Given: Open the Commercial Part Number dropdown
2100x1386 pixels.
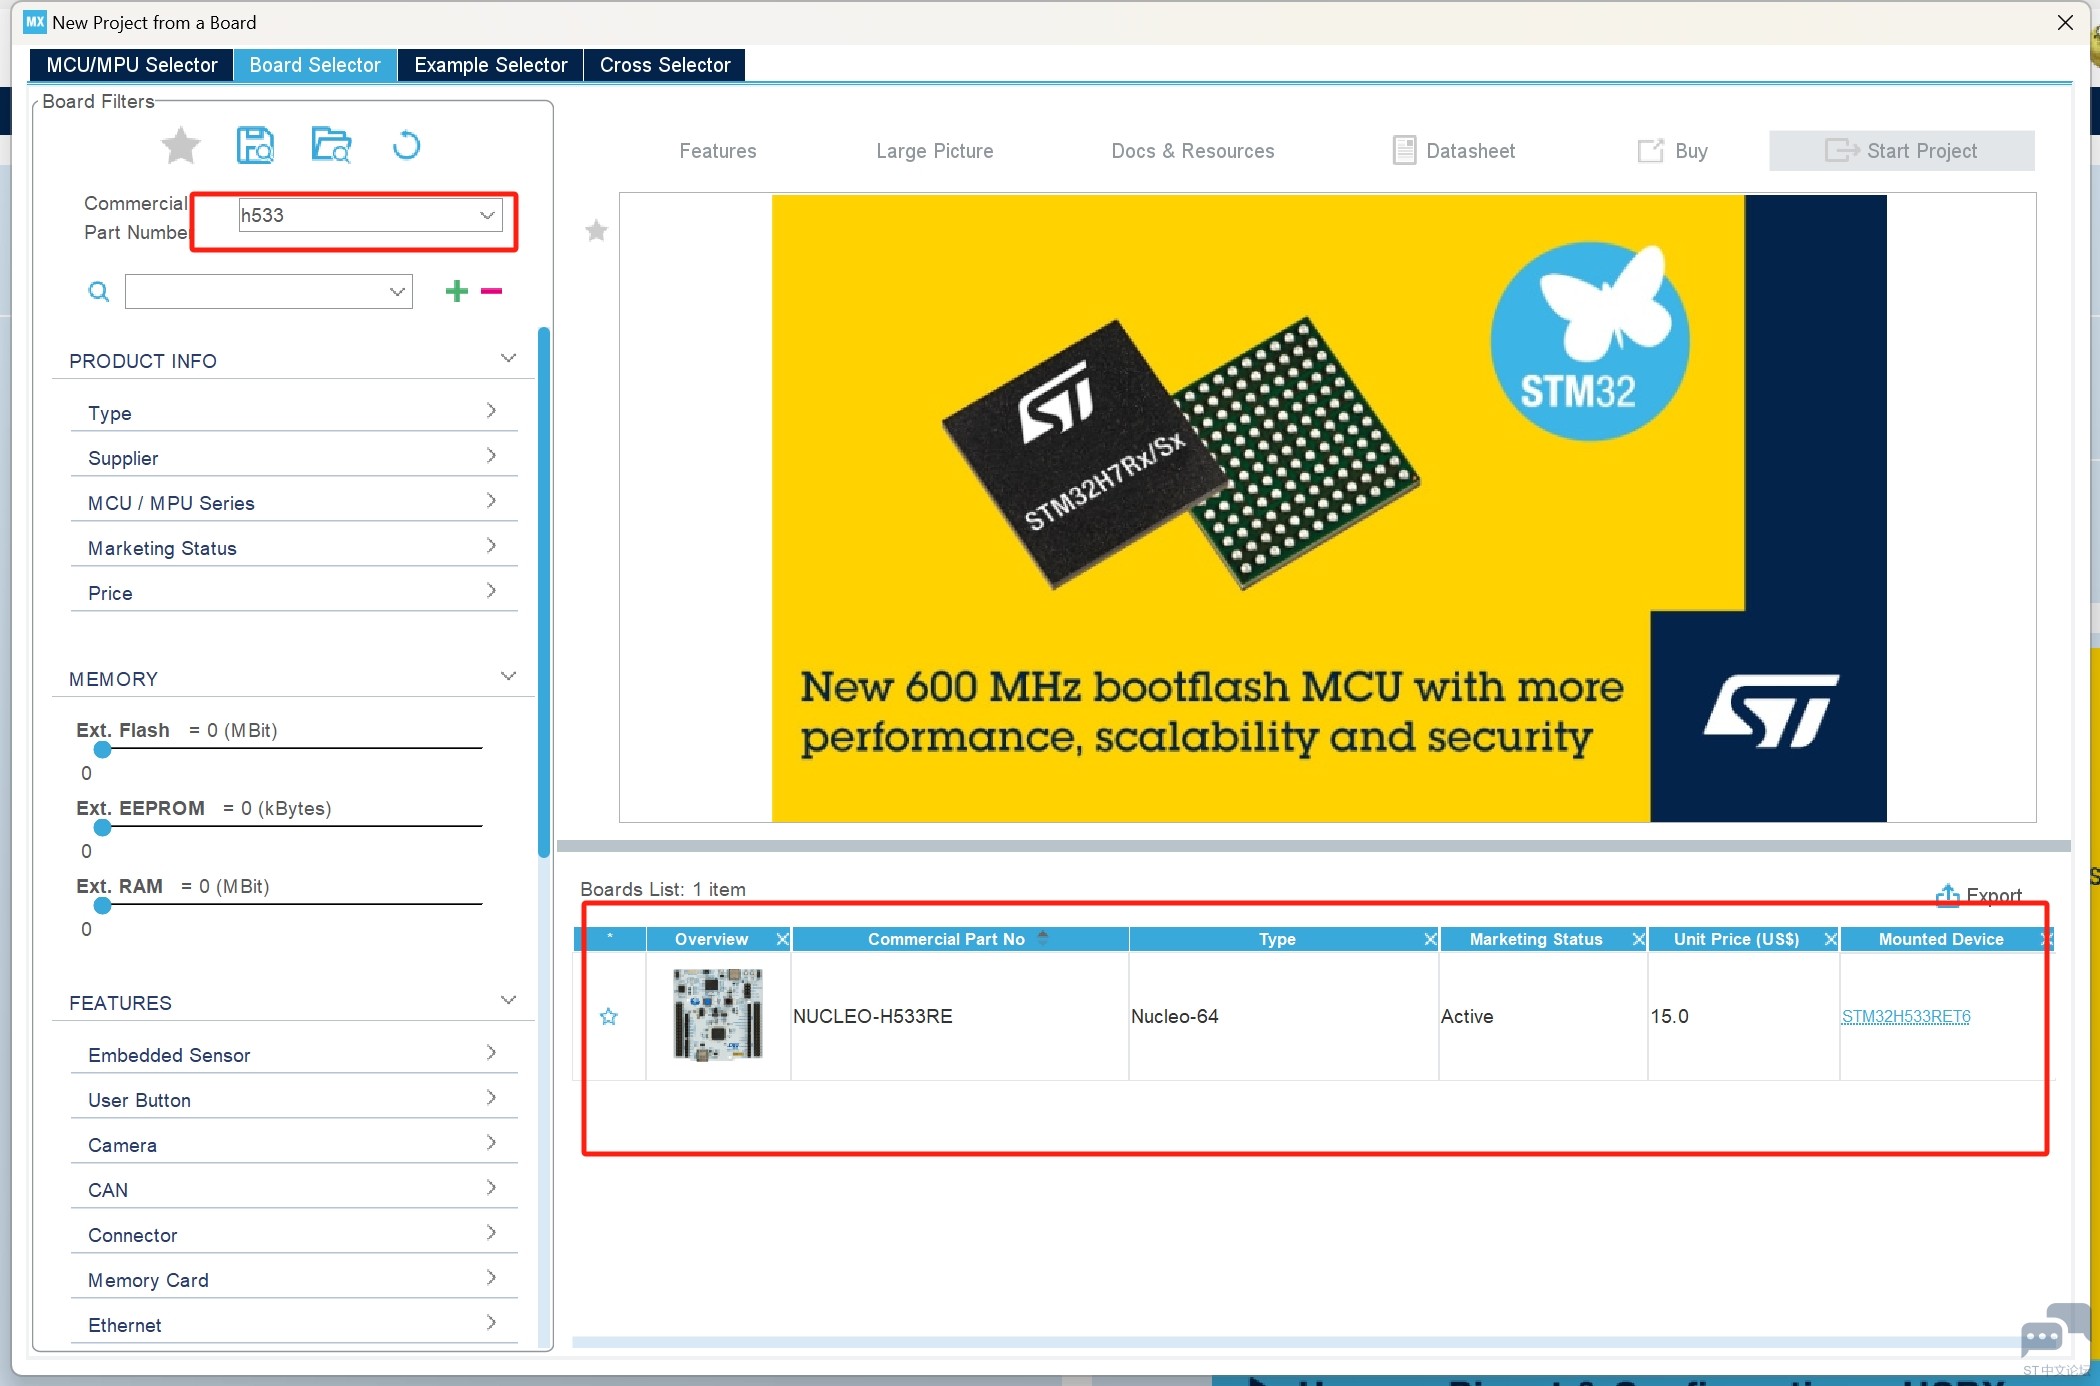Looking at the screenshot, I should click(487, 215).
